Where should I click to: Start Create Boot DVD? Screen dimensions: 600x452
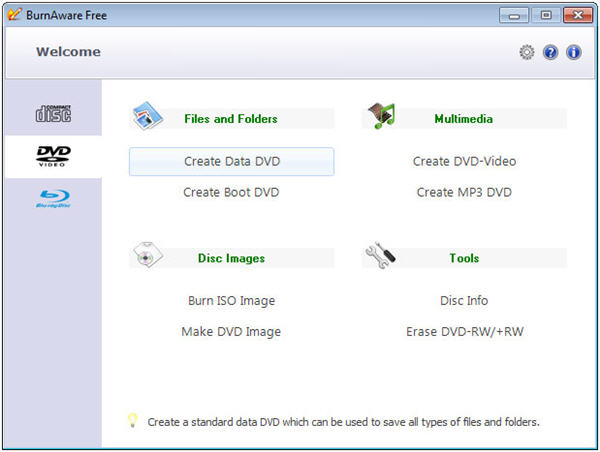[231, 192]
